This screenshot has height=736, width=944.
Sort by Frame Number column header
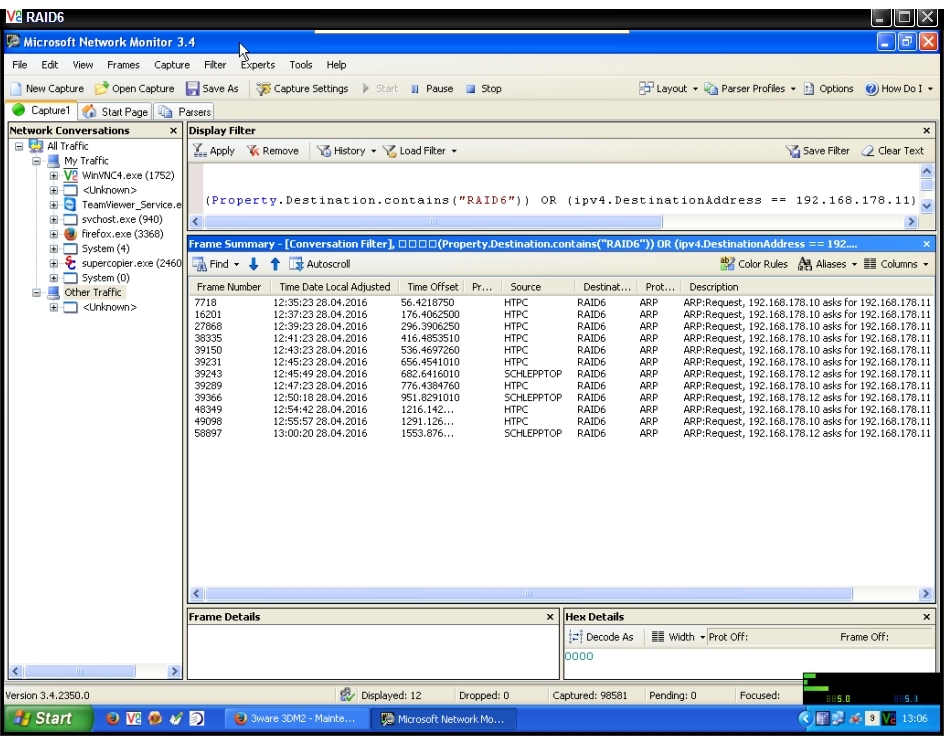[229, 287]
